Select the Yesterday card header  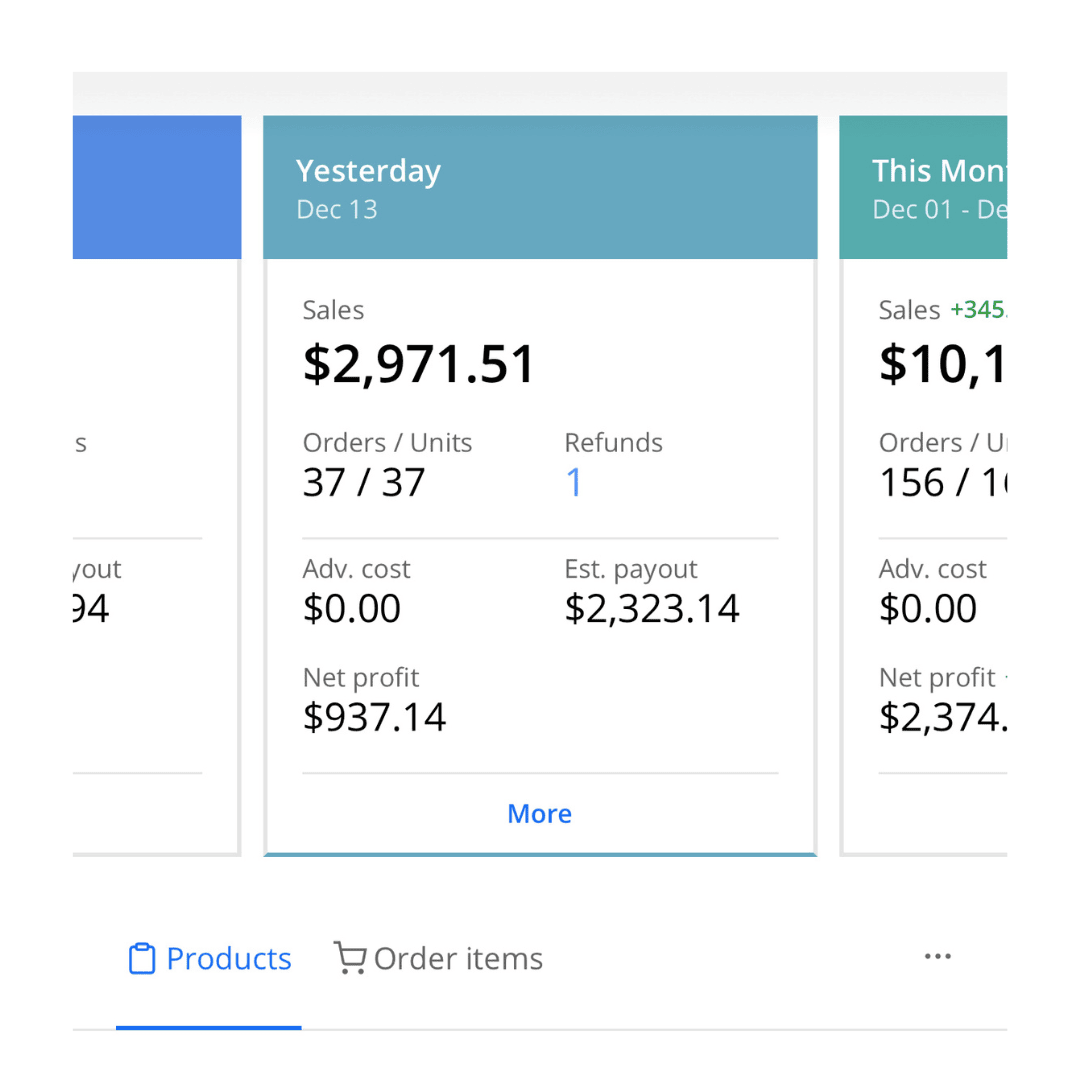(540, 188)
